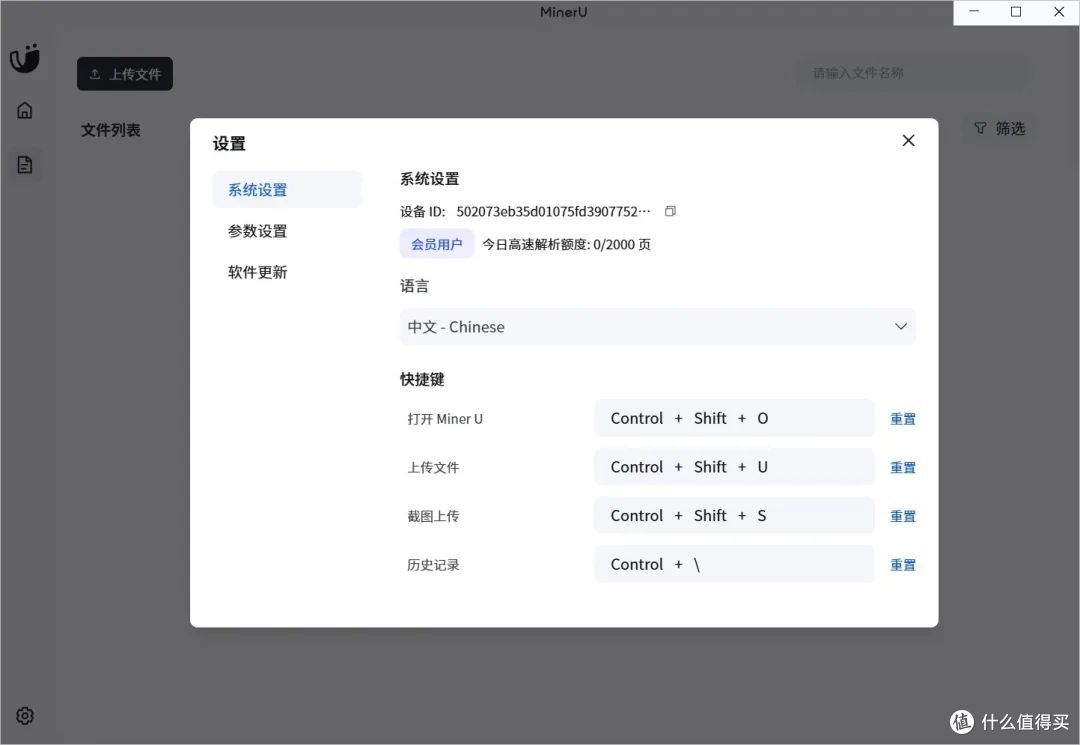
Task: Close the settings dialog with X
Action: click(908, 140)
